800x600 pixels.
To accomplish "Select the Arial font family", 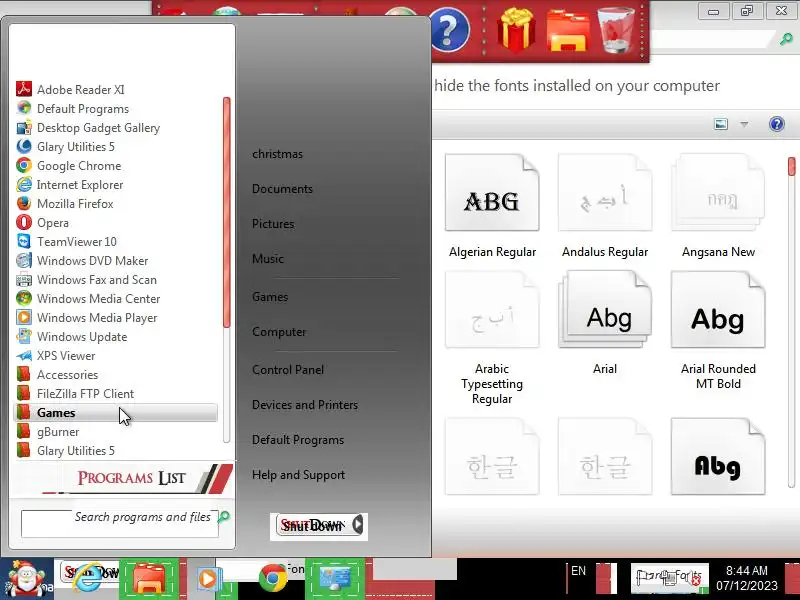I will click(605, 323).
